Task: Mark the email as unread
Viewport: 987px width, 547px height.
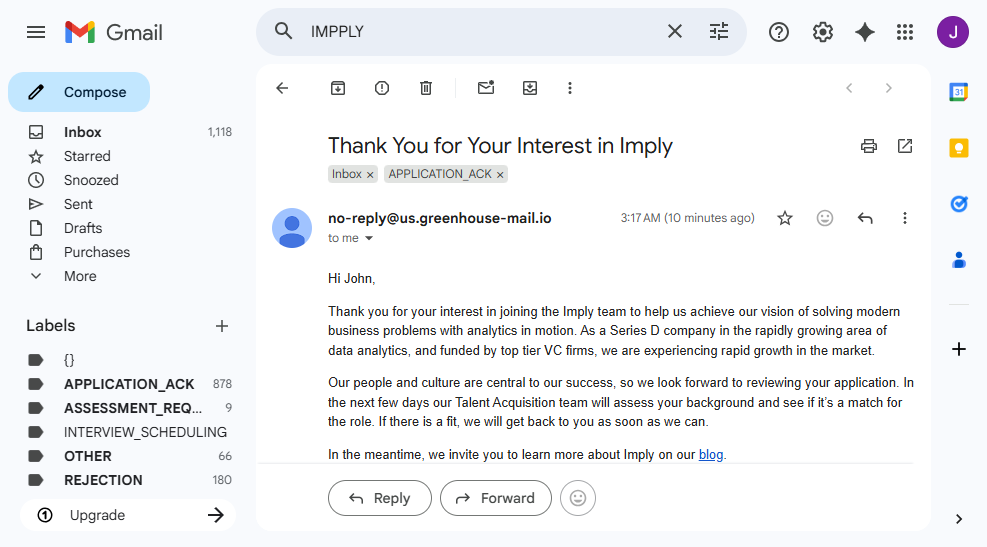Action: tap(486, 88)
